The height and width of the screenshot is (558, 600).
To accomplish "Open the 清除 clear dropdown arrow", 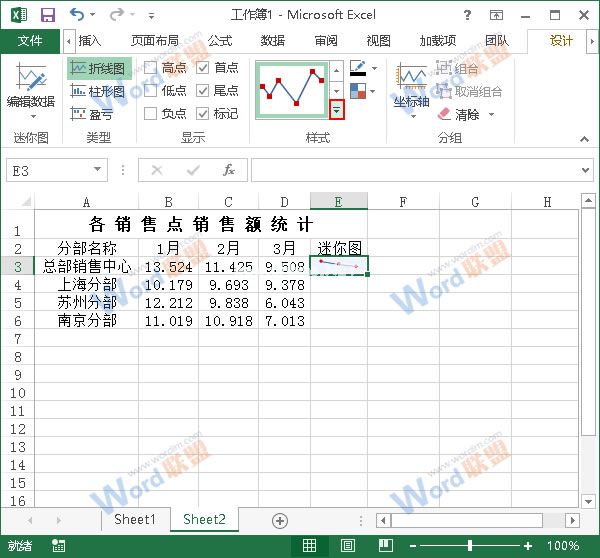I will click(x=490, y=115).
